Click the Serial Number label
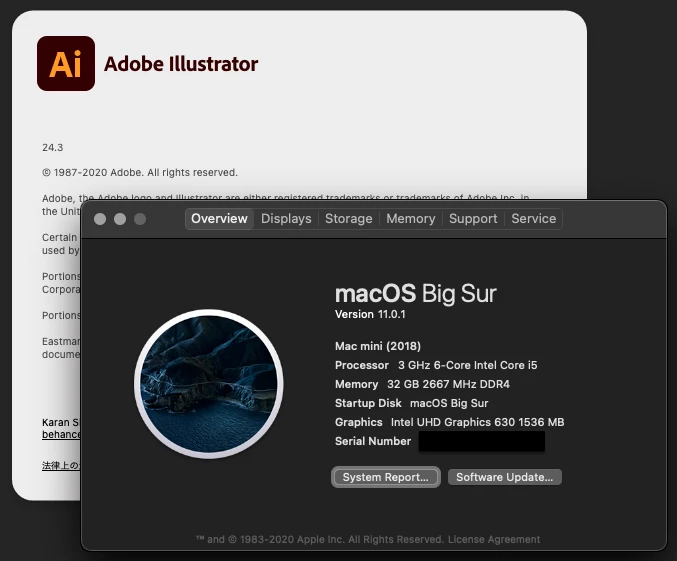This screenshot has width=677, height=561. 373,441
